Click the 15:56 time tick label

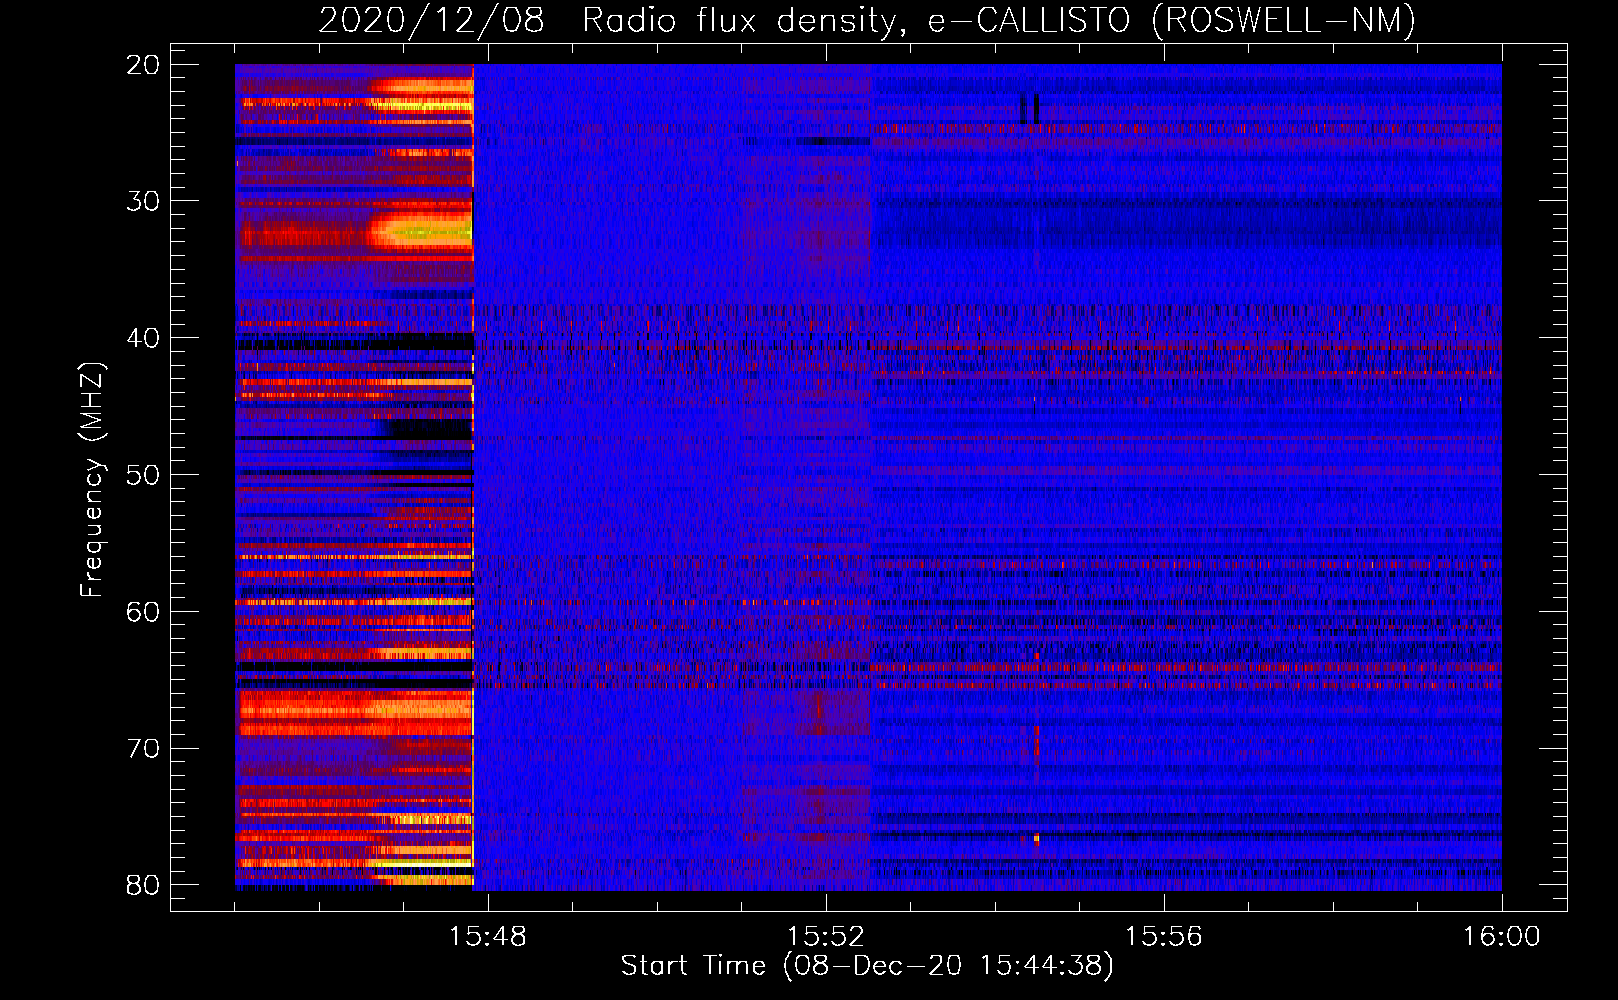[x=1164, y=937]
